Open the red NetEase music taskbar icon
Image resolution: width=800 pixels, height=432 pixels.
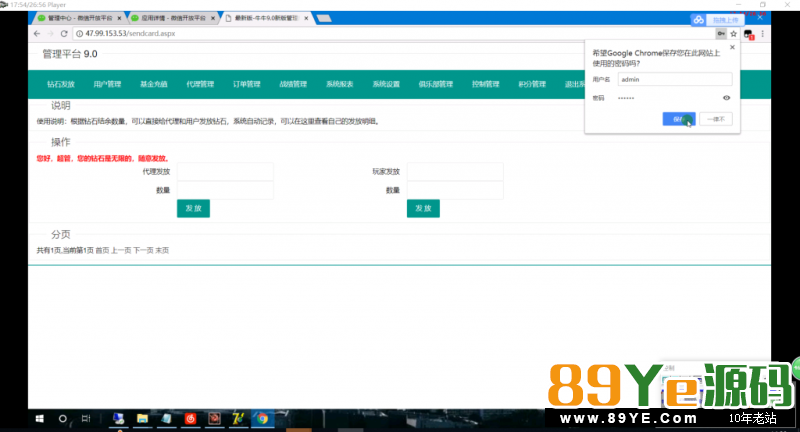pos(190,419)
